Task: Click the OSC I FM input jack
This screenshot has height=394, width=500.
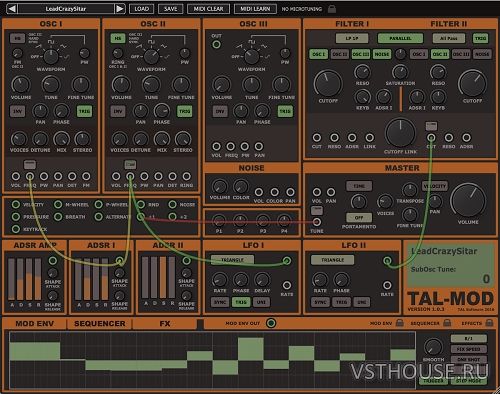Action: (86, 176)
